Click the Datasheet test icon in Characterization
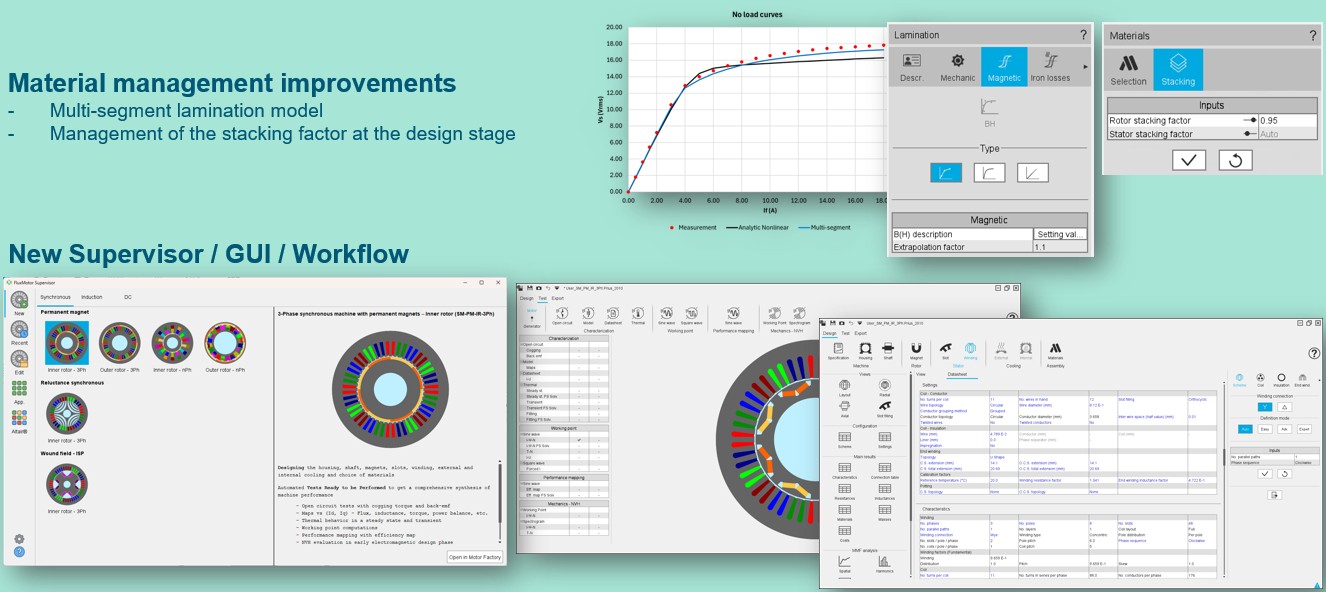Viewport: 1326px width, 592px height. point(613,316)
